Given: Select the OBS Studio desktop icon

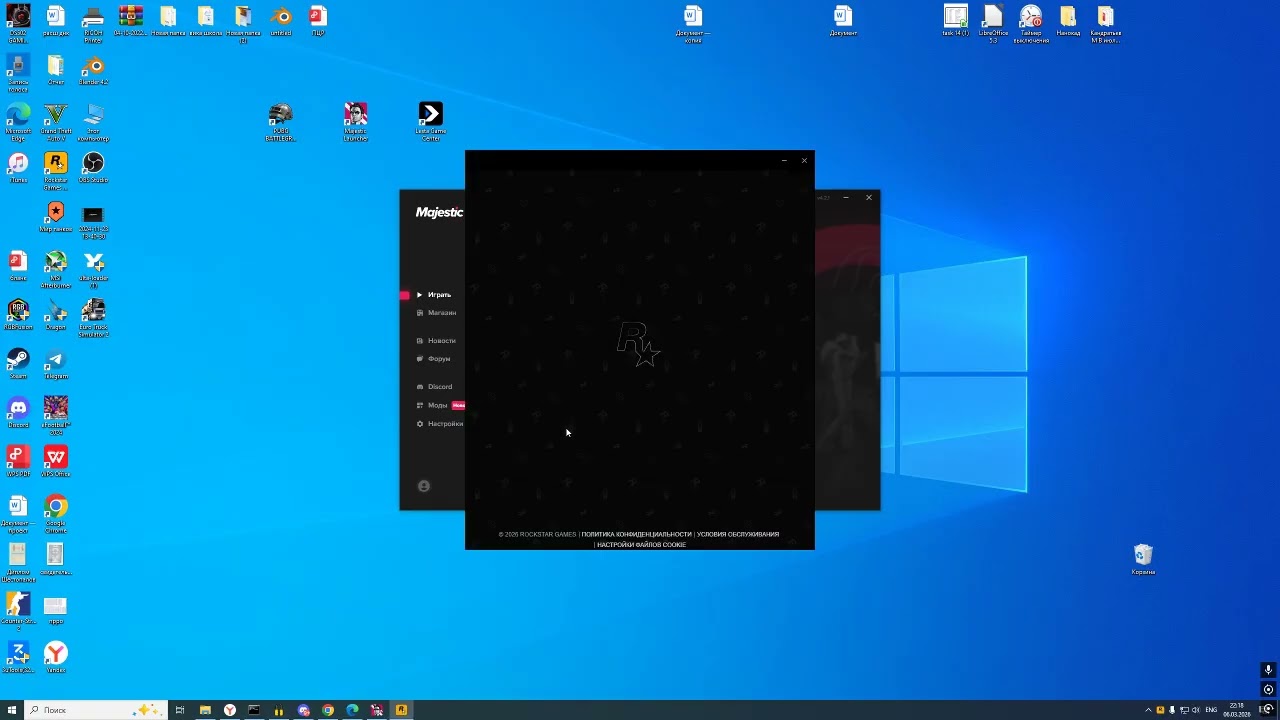Looking at the screenshot, I should 93,167.
